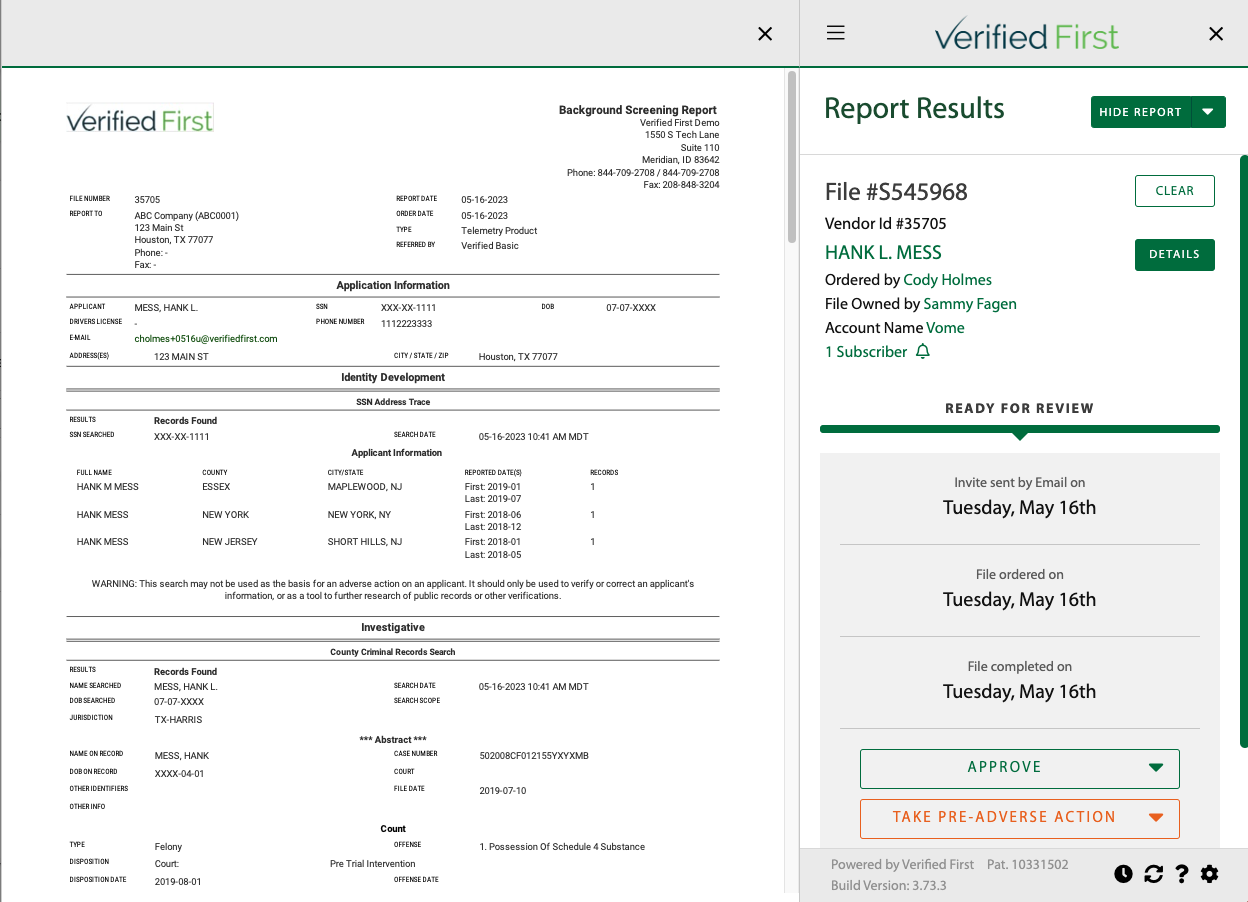Image resolution: width=1248 pixels, height=902 pixels.
Task: Expand the Hide Report dropdown arrow
Action: pos(1208,112)
